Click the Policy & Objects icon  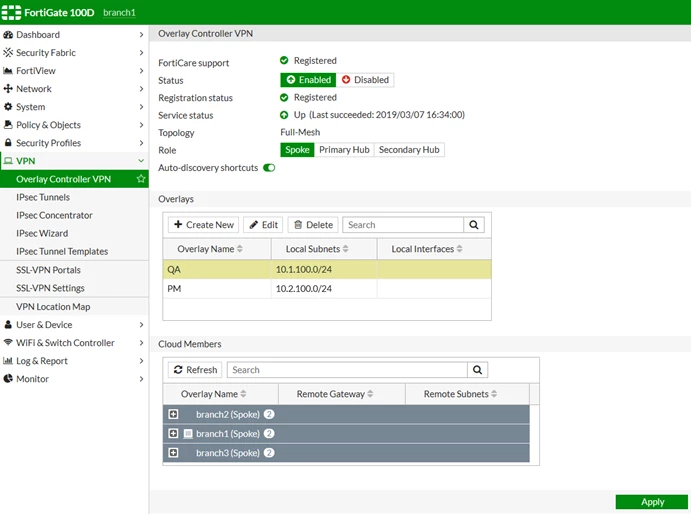(8, 125)
